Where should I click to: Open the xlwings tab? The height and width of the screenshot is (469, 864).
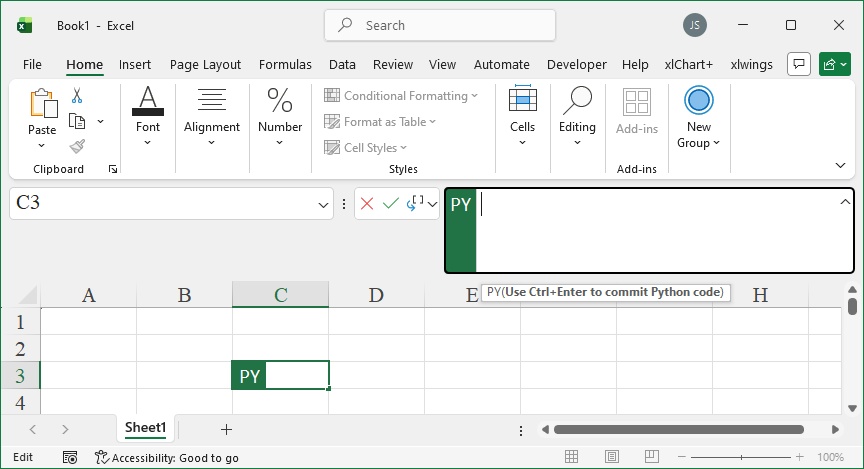tap(752, 64)
